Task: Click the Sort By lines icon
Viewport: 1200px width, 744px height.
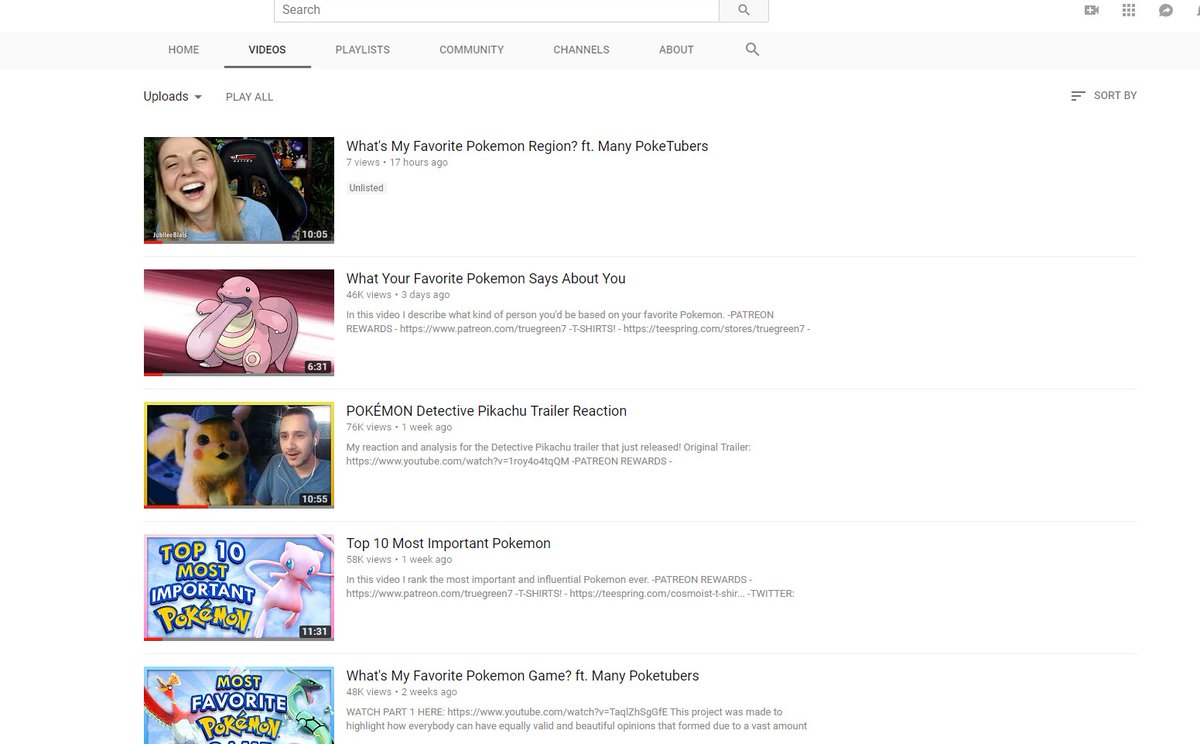Action: tap(1078, 96)
